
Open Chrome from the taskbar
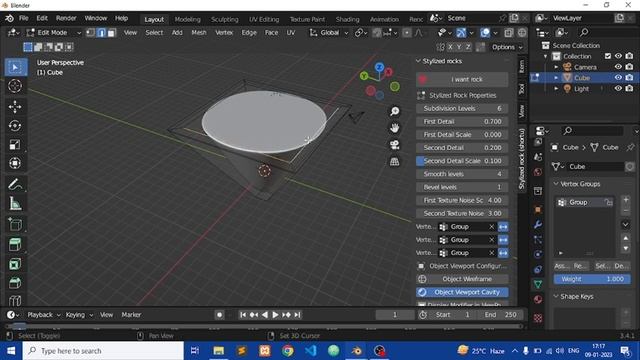pyautogui.click(x=288, y=351)
